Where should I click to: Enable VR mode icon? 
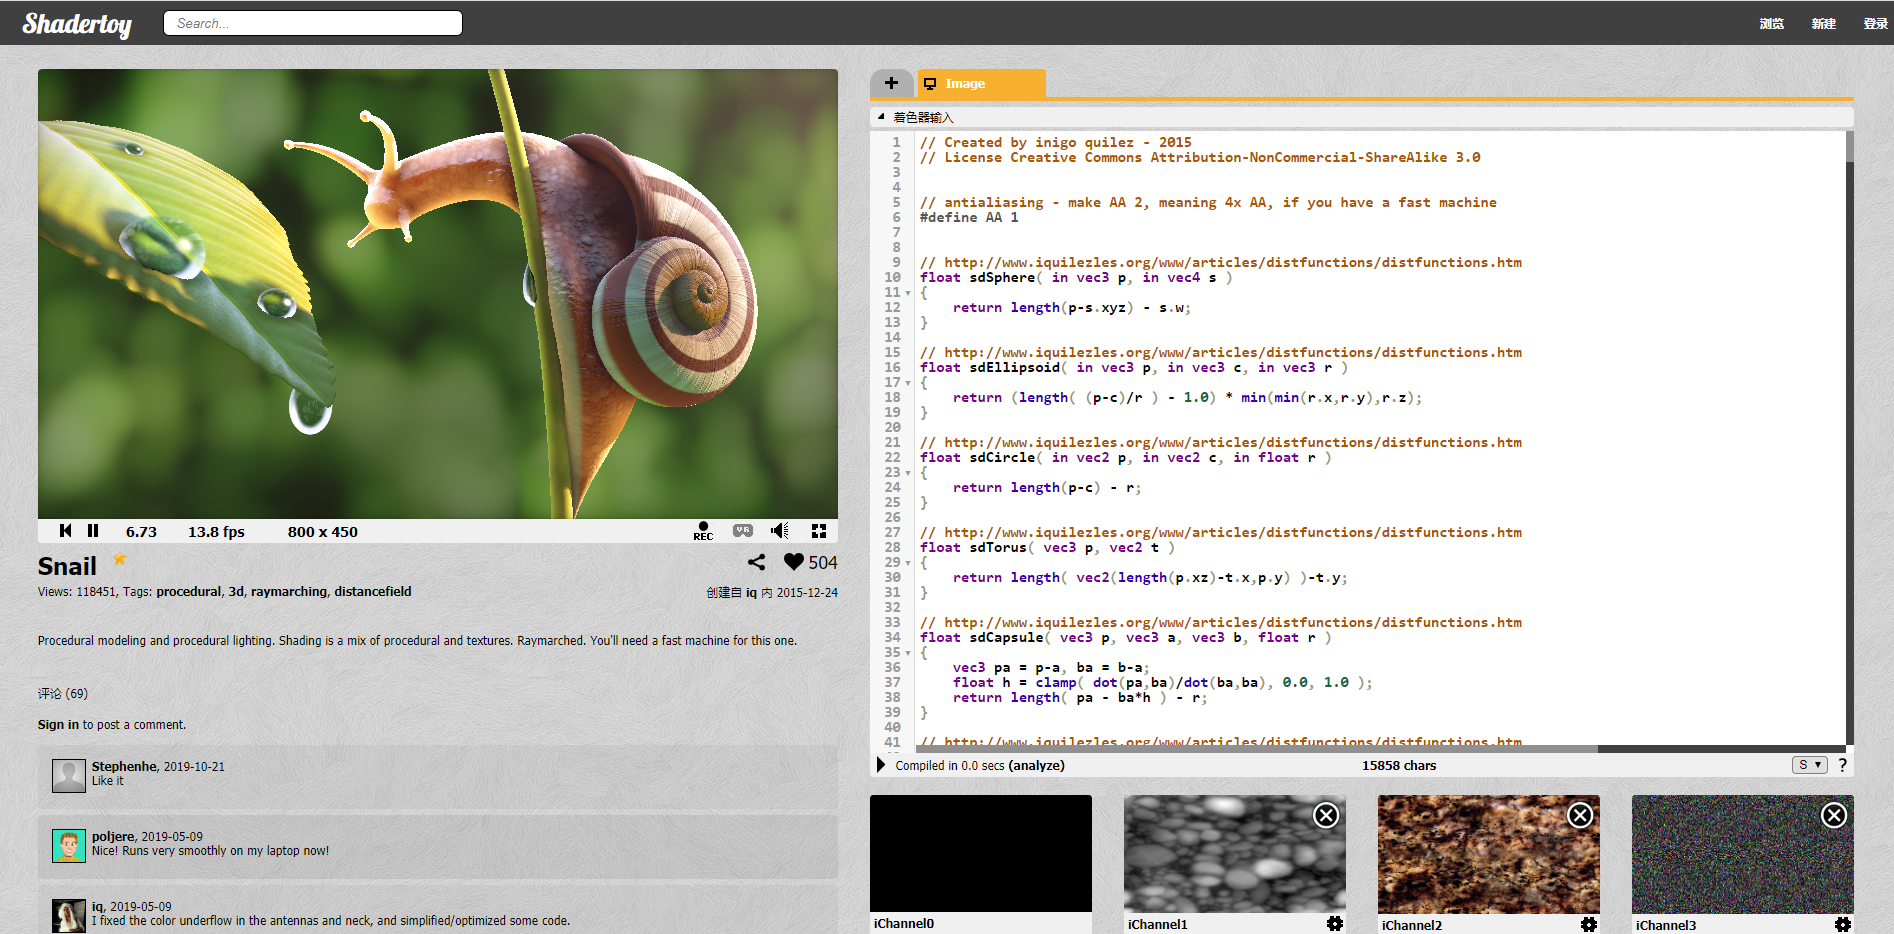742,531
